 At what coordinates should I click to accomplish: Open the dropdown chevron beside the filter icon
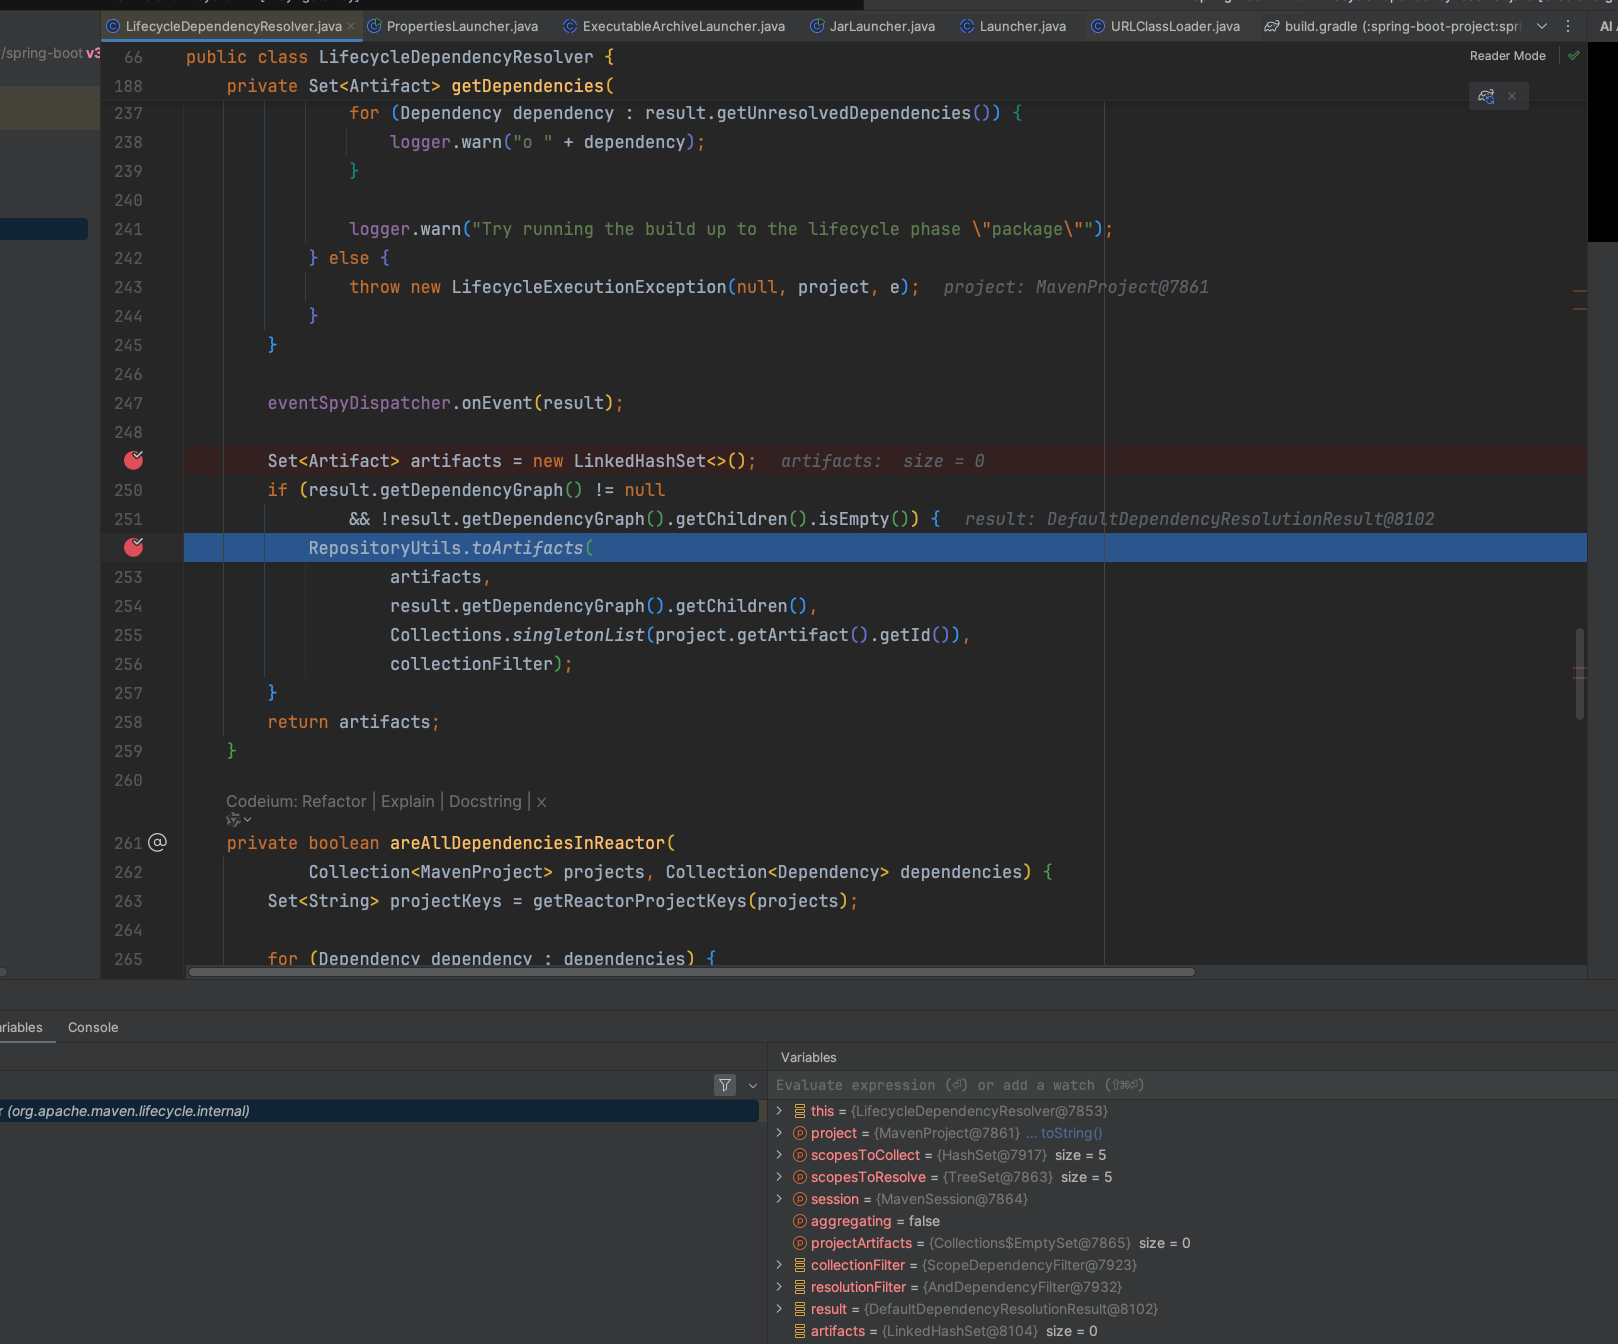[x=751, y=1085]
